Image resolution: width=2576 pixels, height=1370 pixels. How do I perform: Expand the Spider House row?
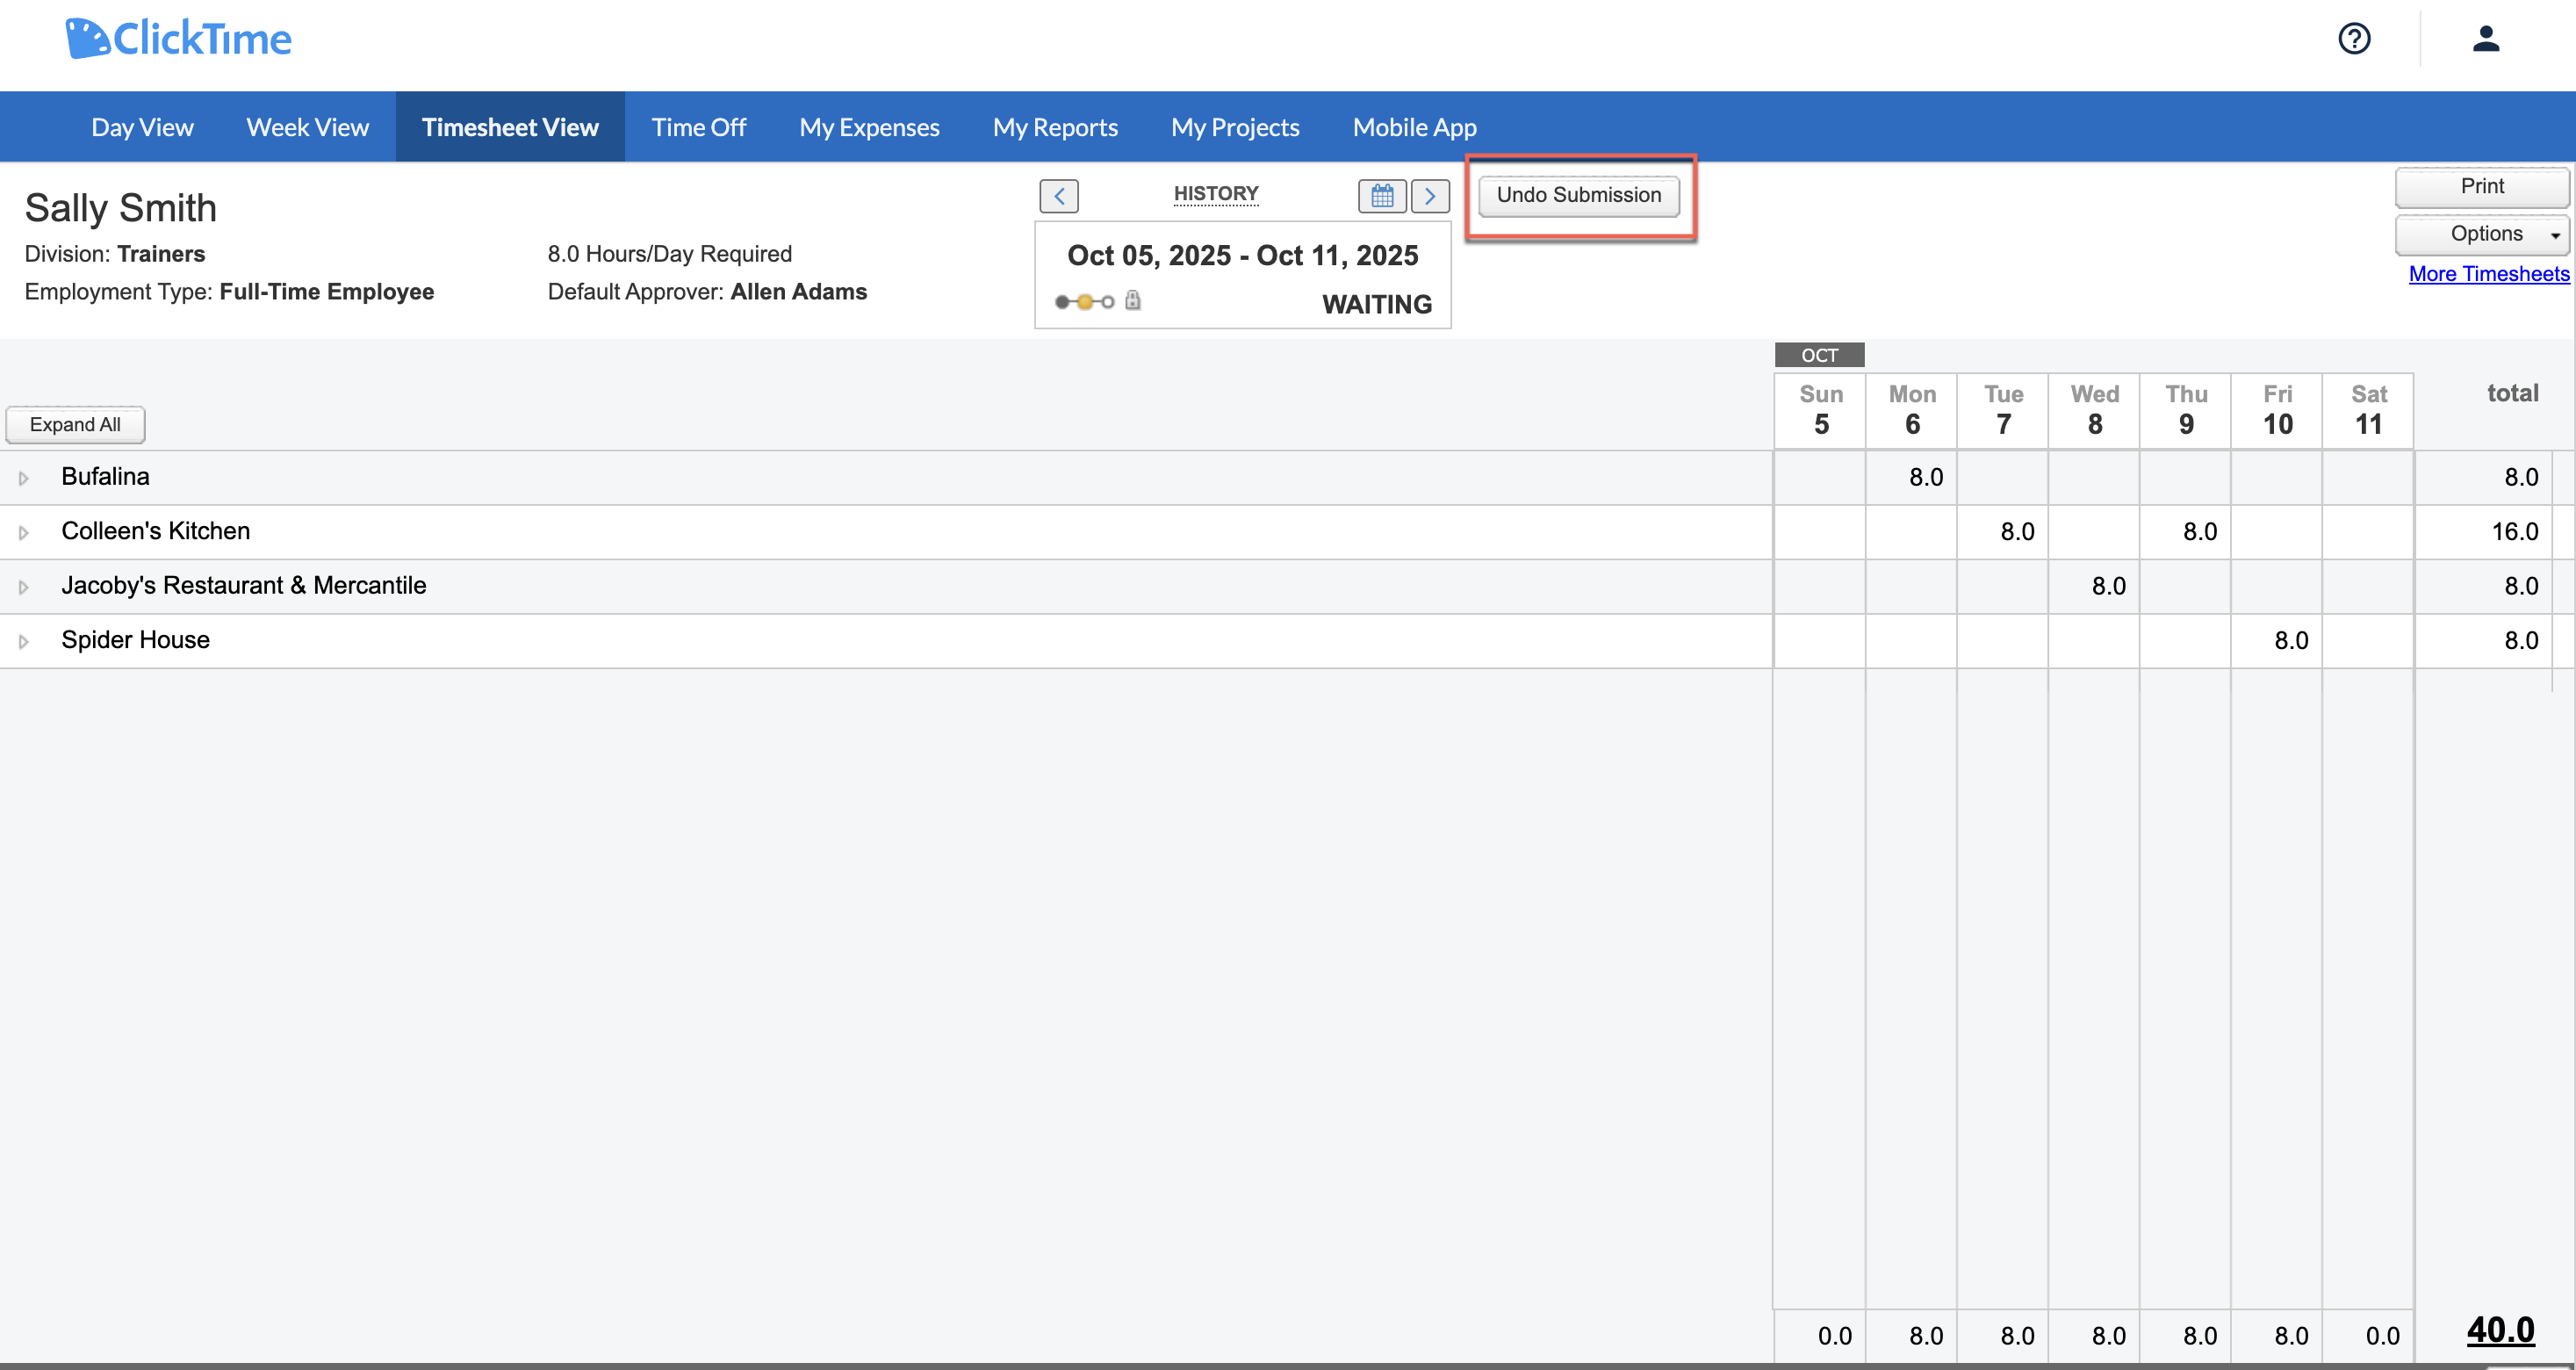click(x=24, y=642)
